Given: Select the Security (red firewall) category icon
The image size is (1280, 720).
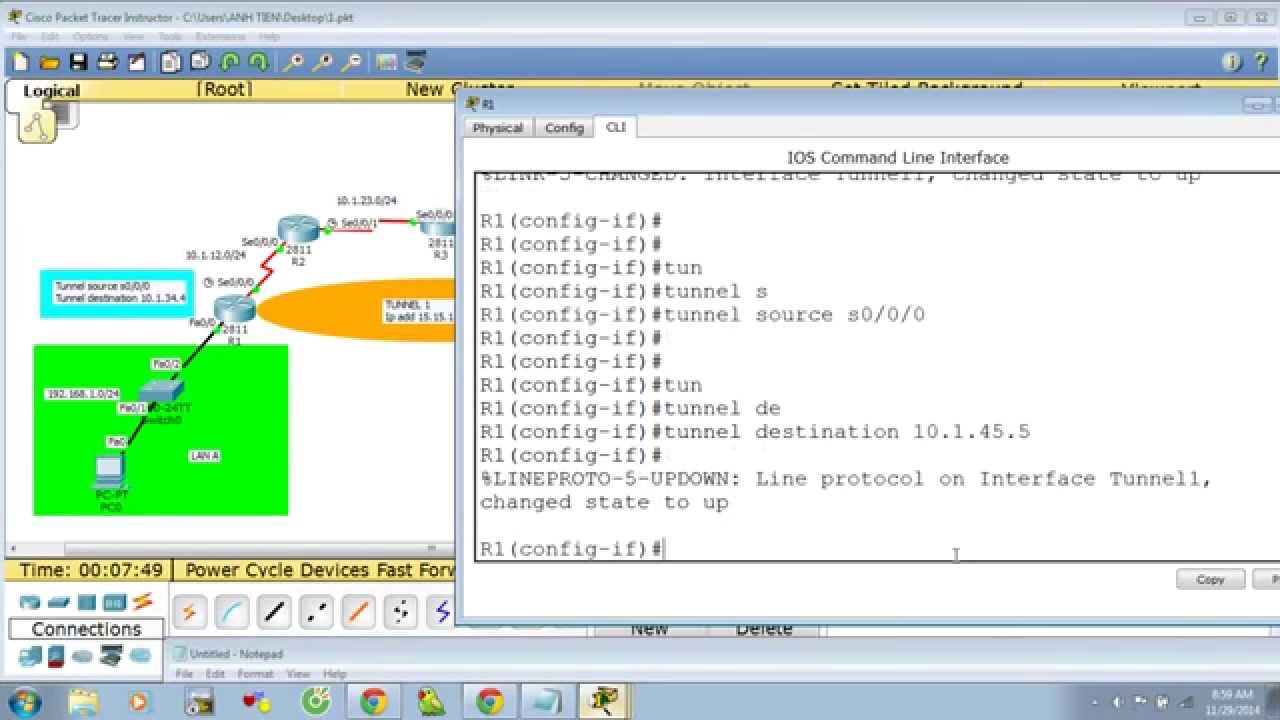Looking at the screenshot, I should pos(56,656).
